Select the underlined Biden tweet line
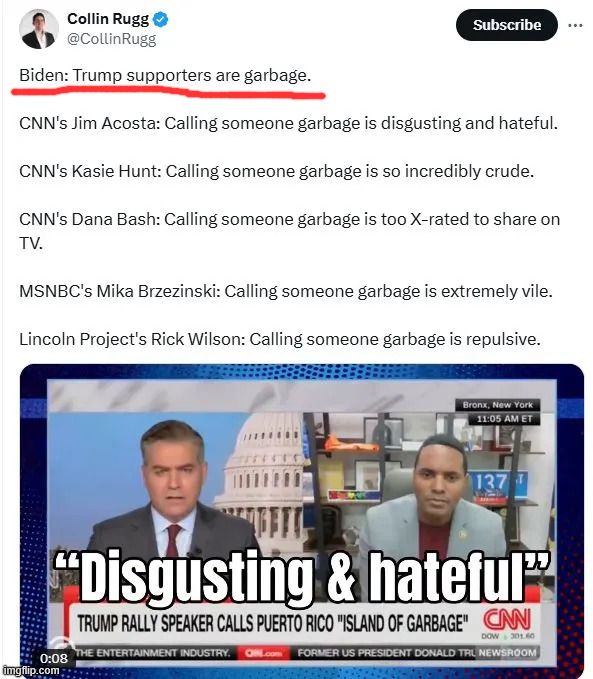 click(x=165, y=75)
